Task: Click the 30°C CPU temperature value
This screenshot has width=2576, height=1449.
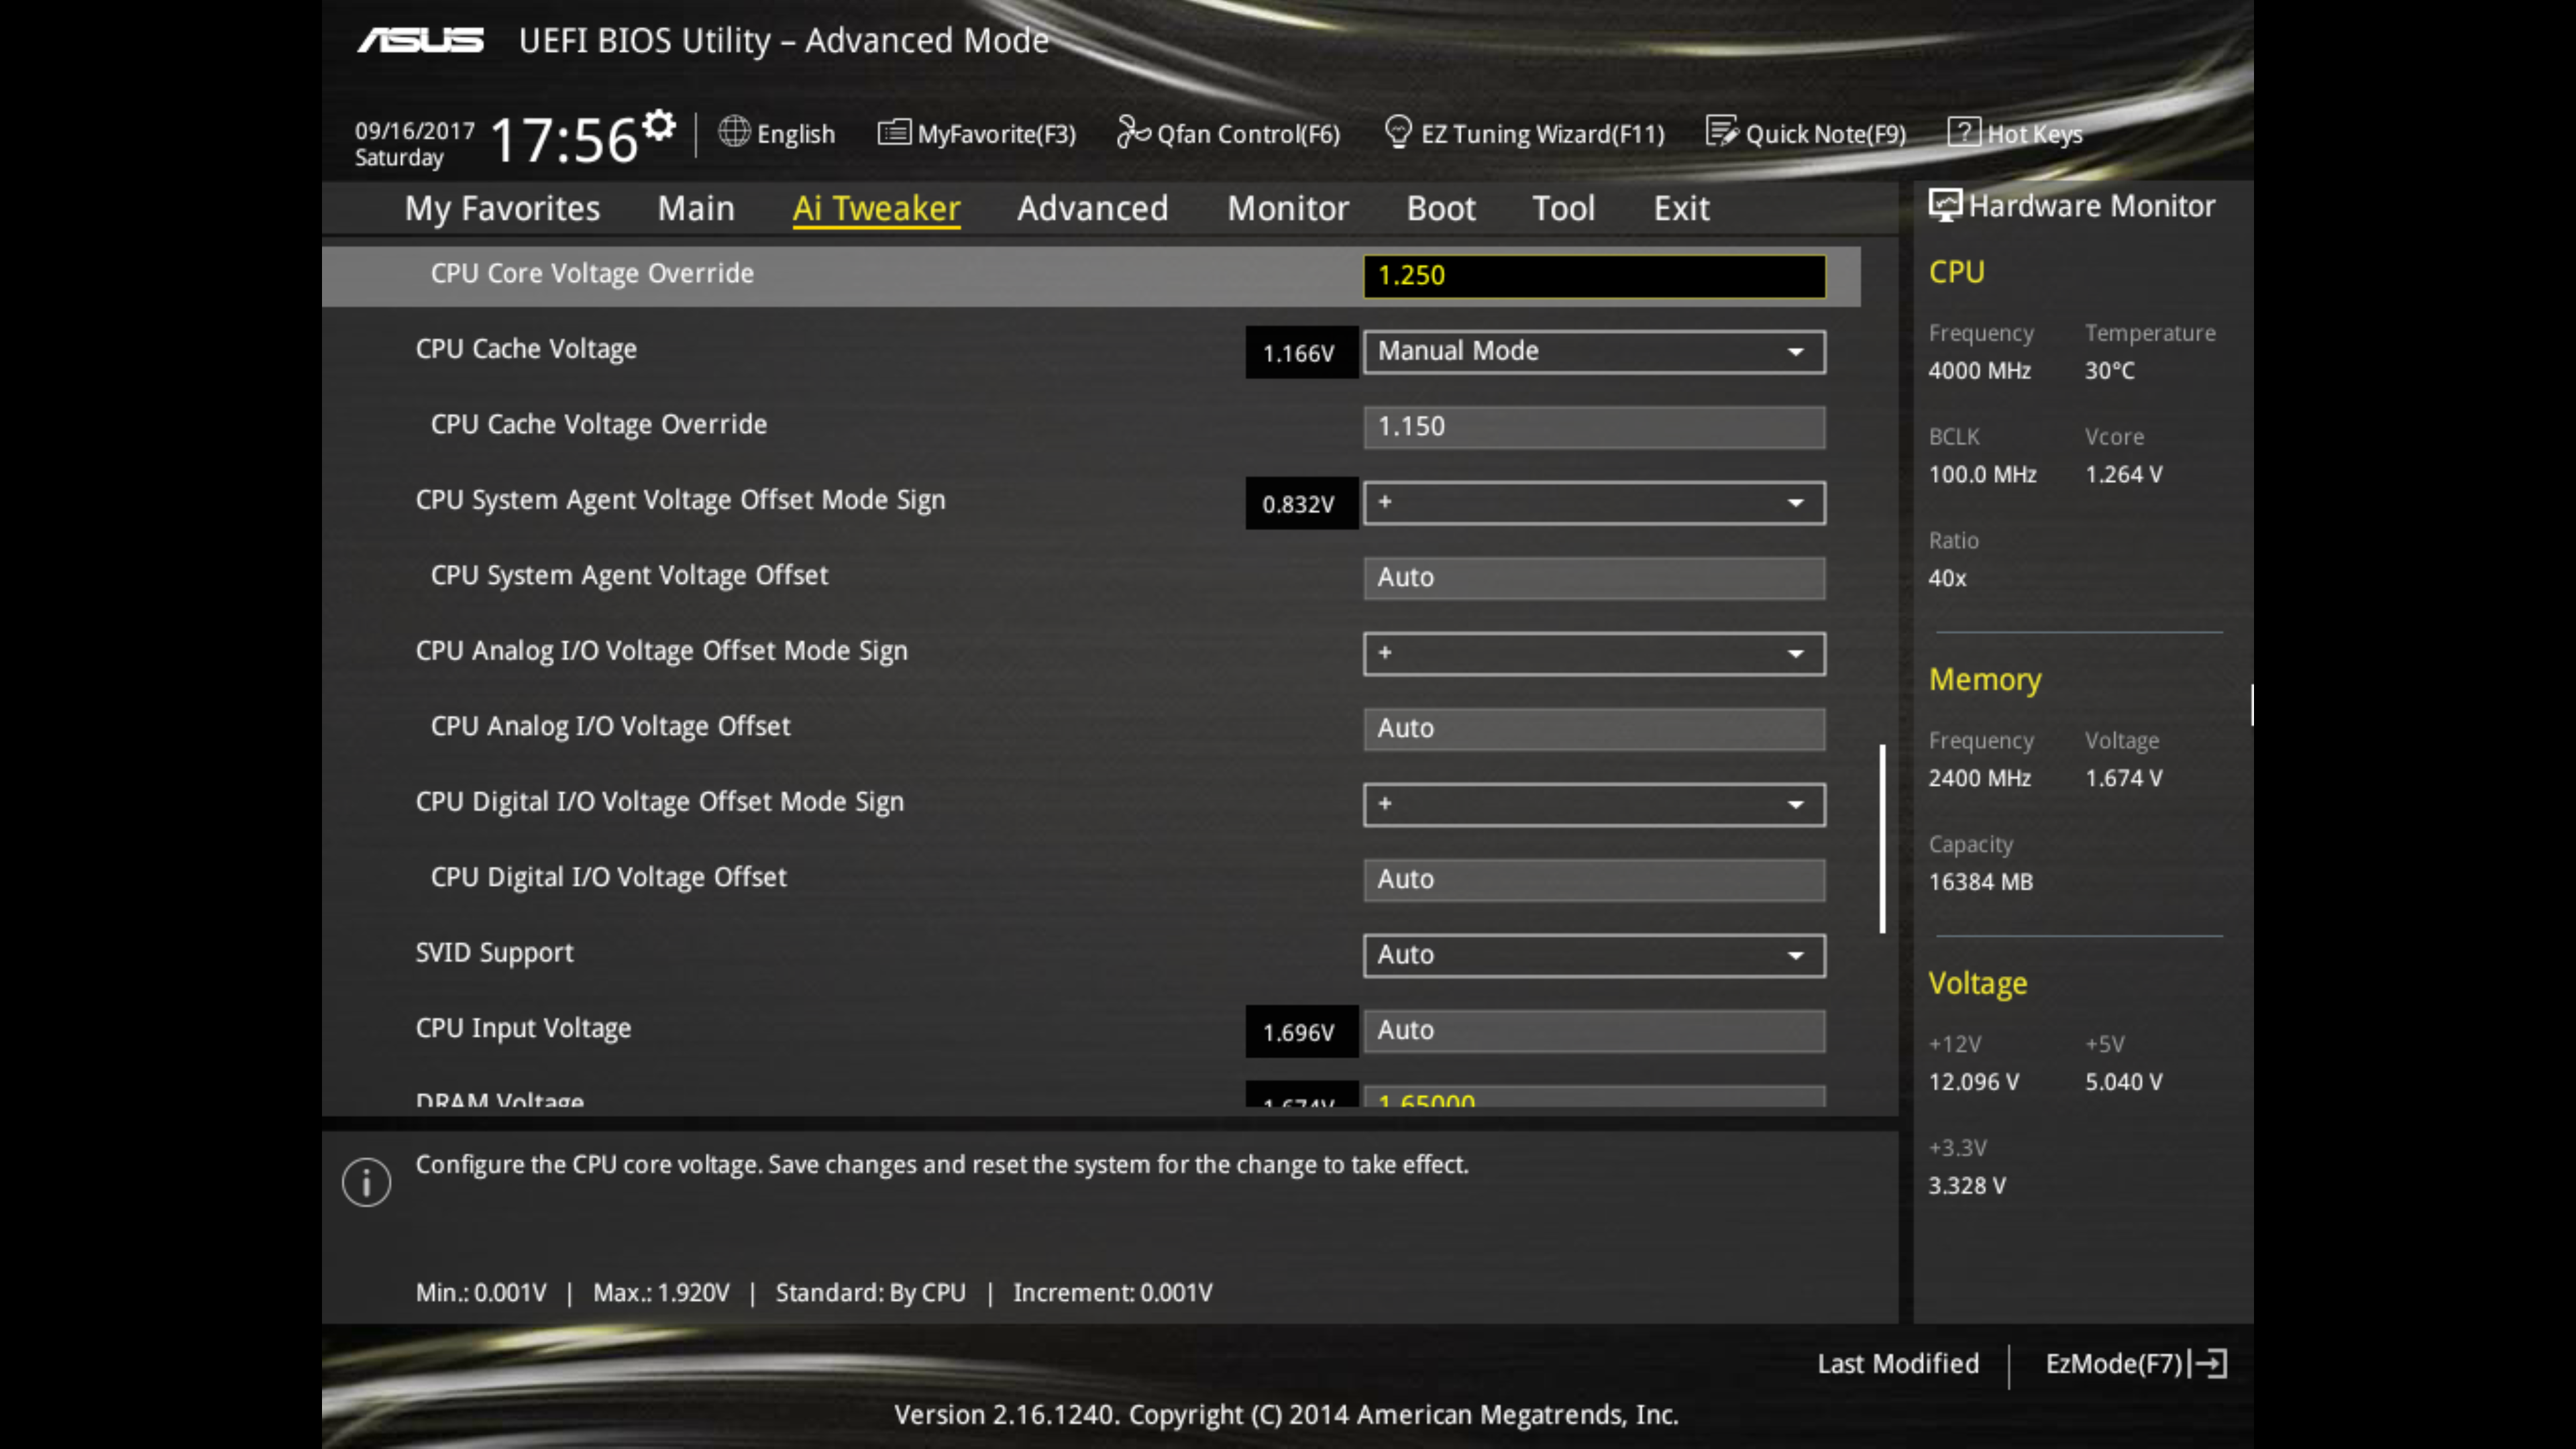Action: pos(2109,371)
